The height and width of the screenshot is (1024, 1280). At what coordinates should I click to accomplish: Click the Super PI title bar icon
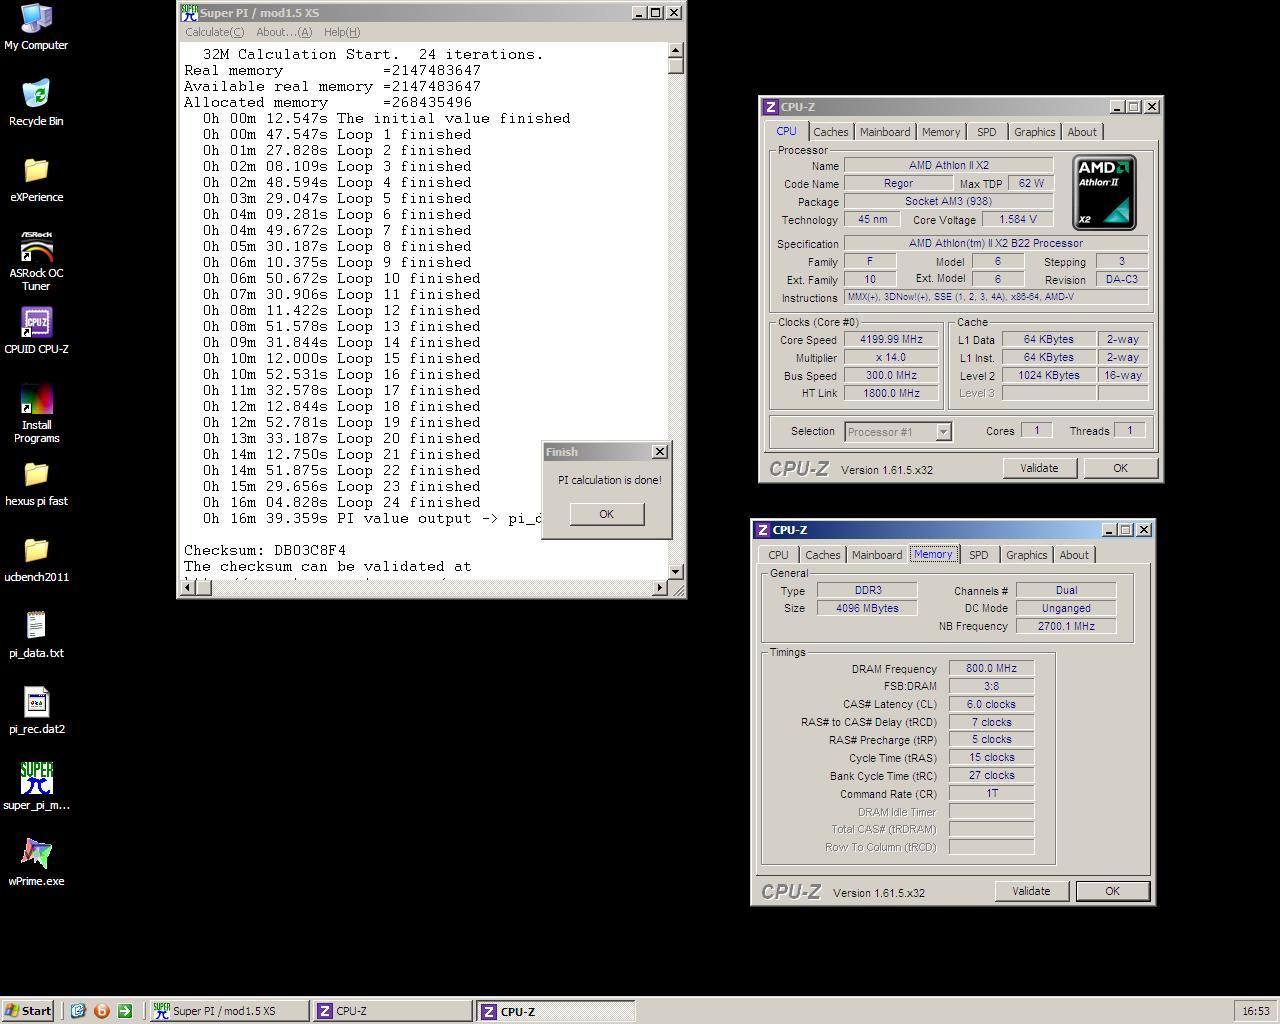pyautogui.click(x=189, y=13)
